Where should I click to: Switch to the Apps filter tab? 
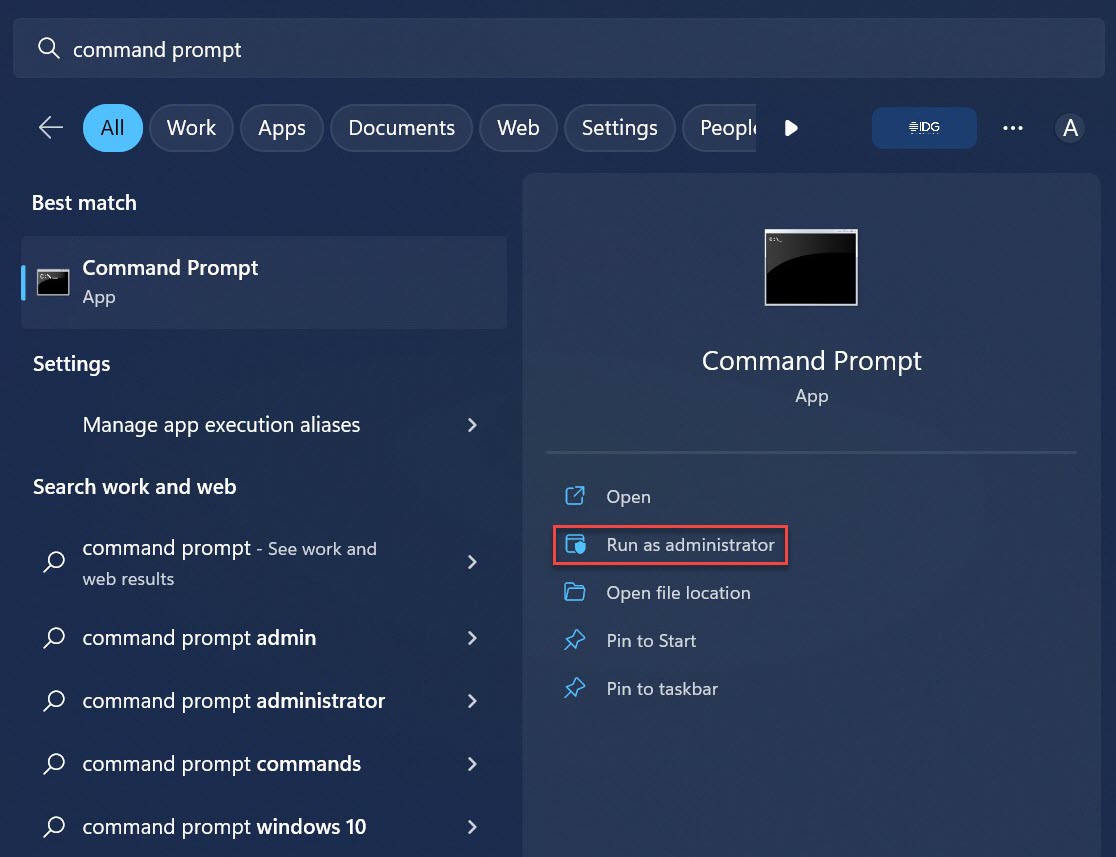coord(281,128)
